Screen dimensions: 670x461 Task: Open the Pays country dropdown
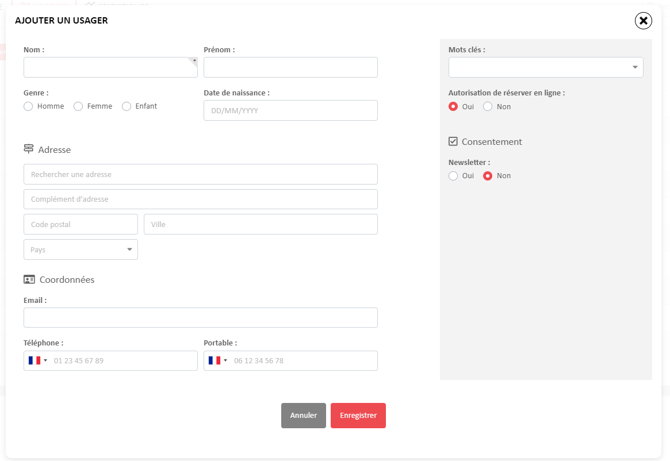coord(80,250)
